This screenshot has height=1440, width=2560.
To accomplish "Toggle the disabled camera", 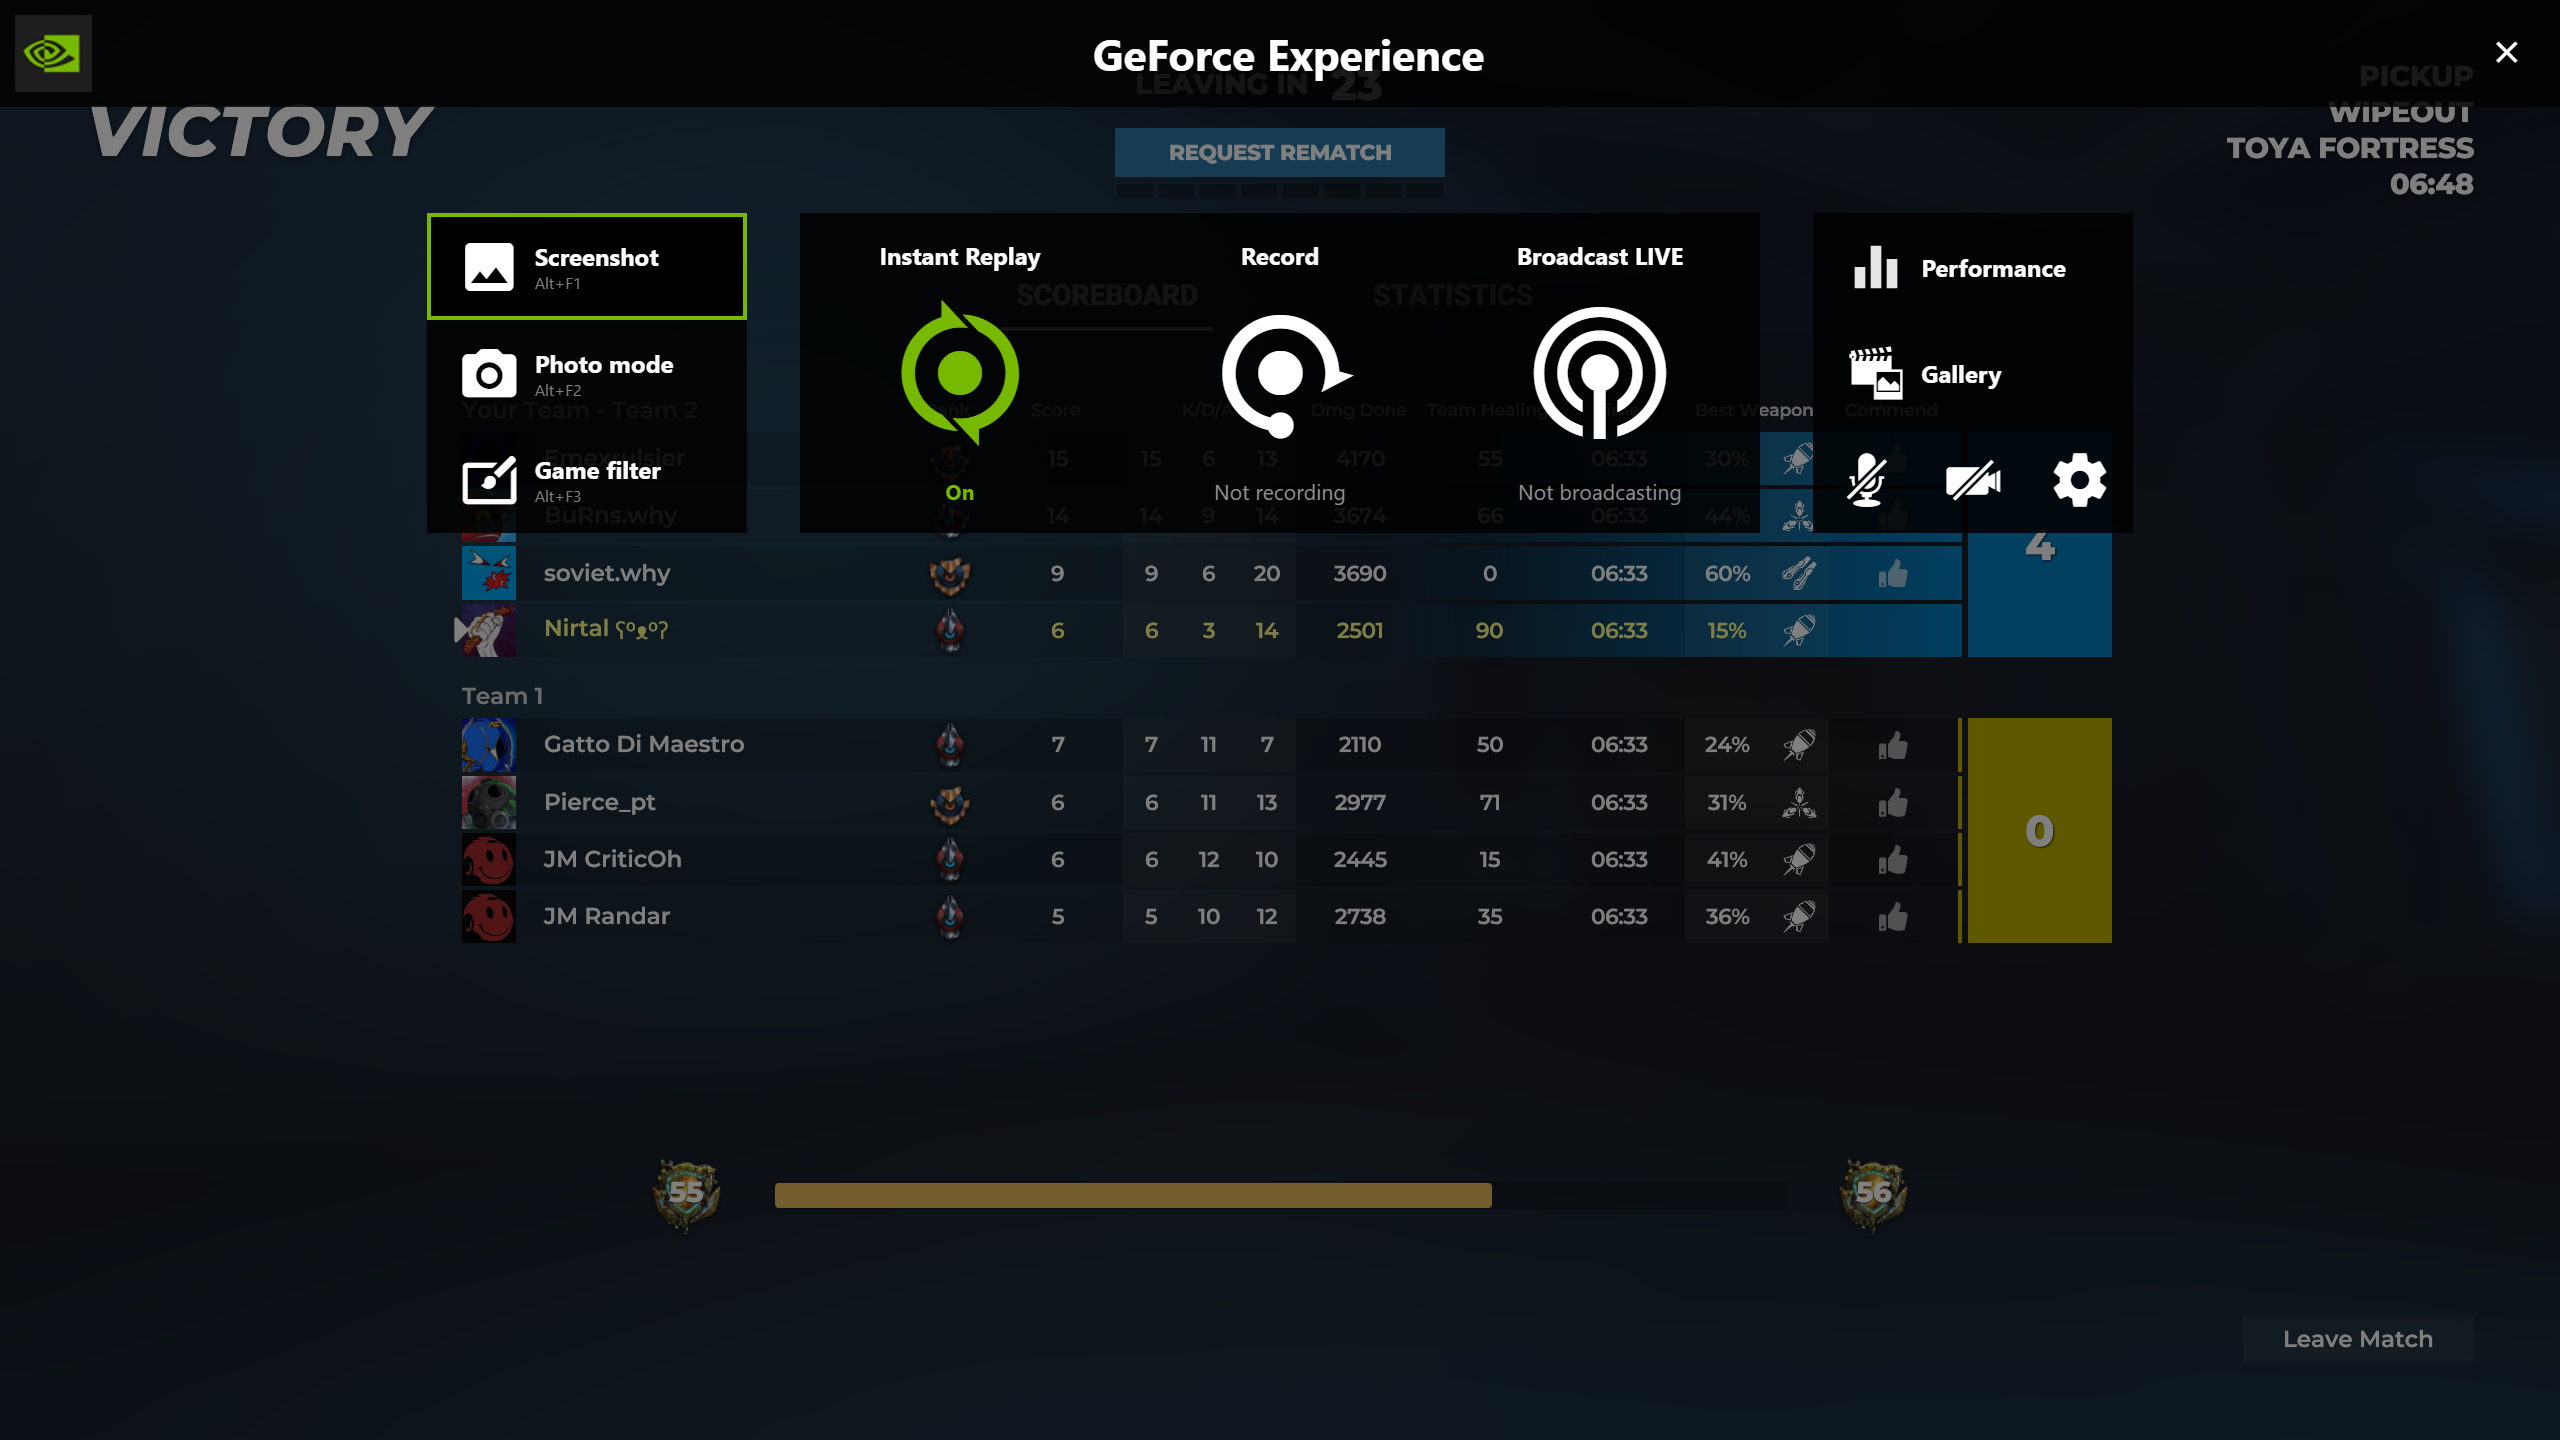I will pos(1972,481).
